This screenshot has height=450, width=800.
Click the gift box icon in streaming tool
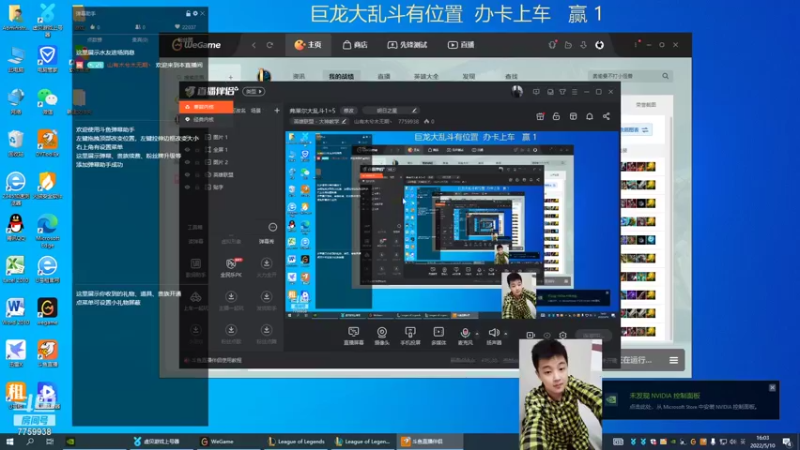pos(540,116)
